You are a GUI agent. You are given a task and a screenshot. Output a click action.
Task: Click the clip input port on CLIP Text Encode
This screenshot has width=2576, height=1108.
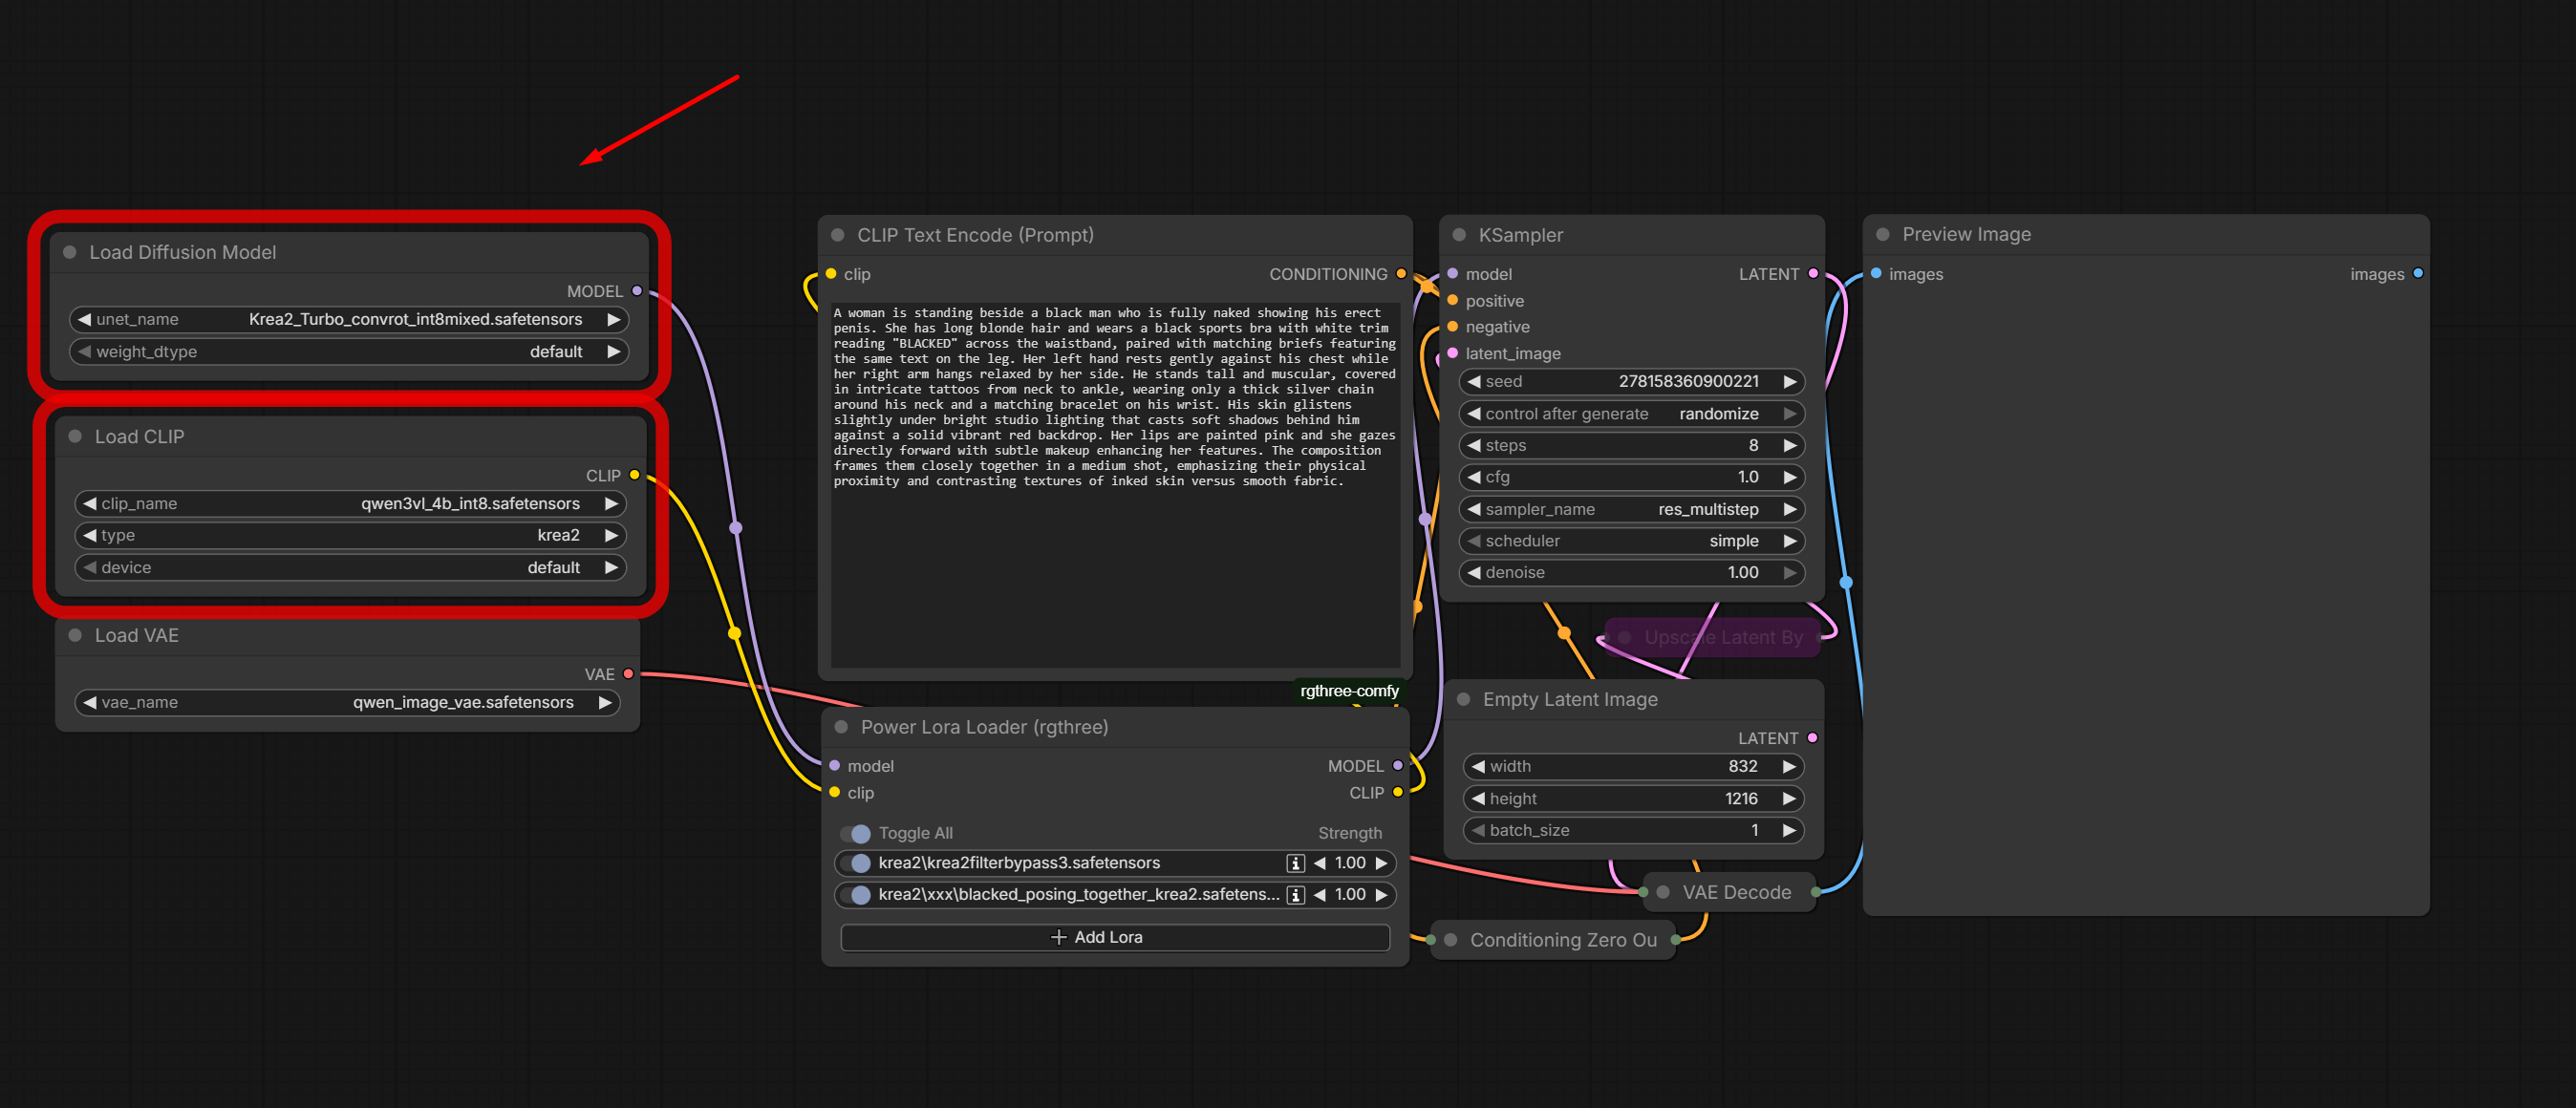831,274
